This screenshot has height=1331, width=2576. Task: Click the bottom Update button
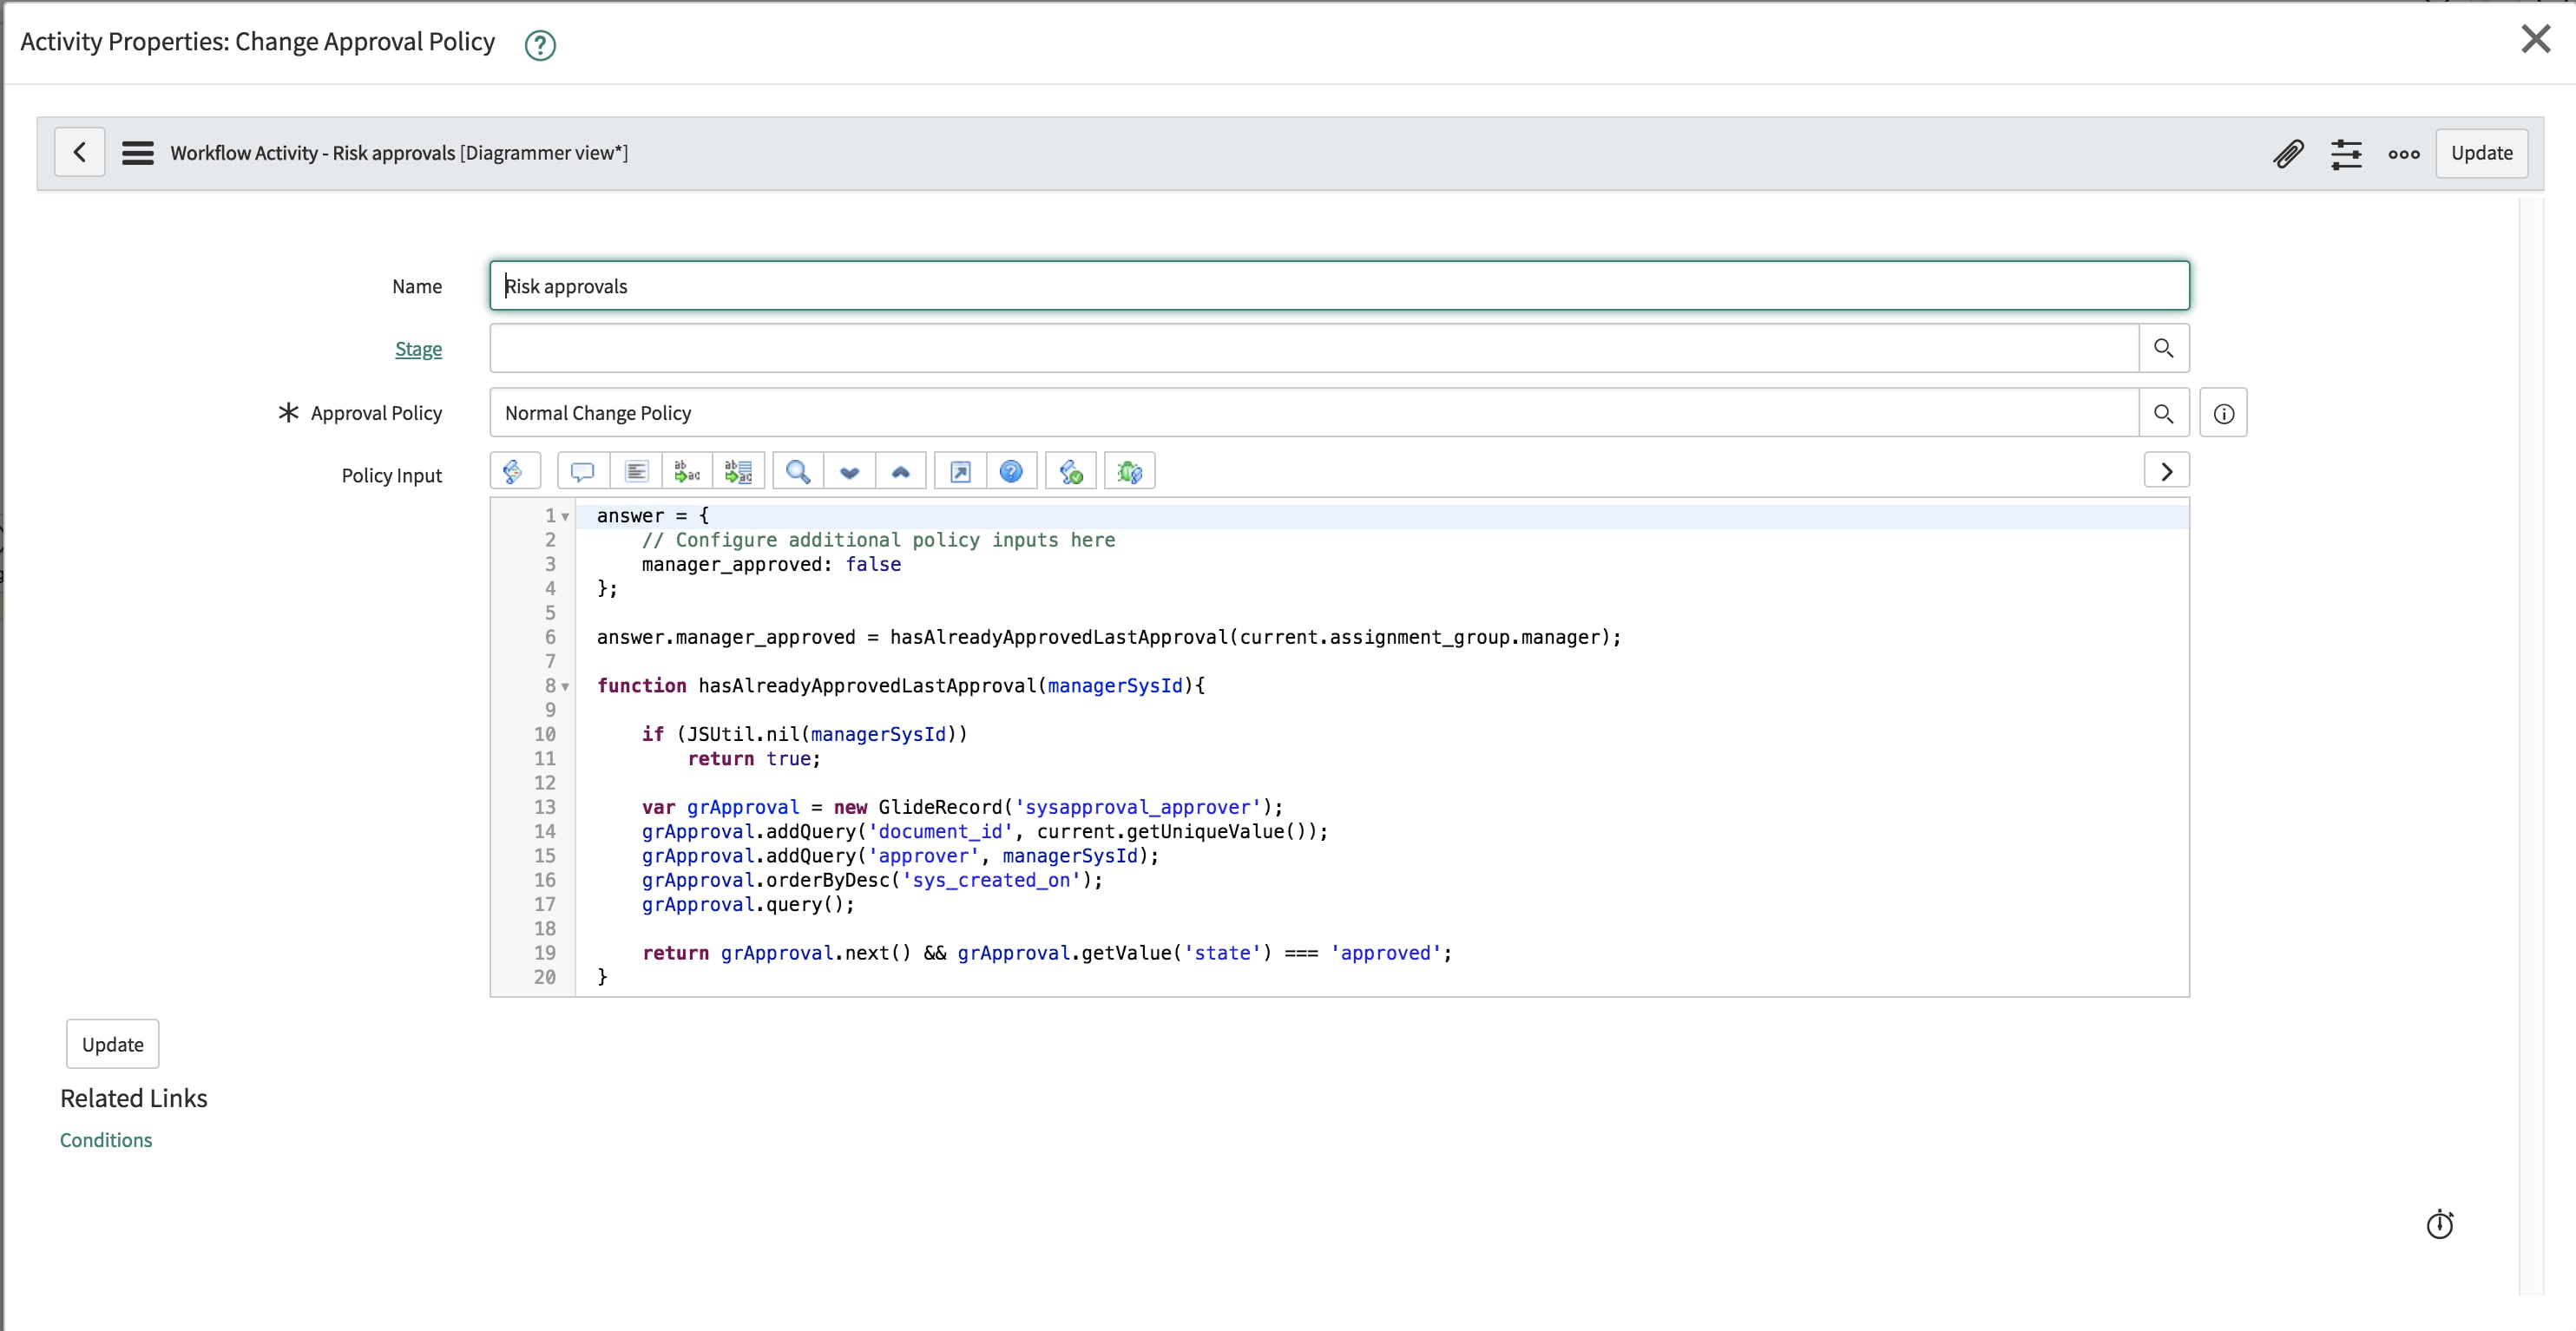[112, 1044]
